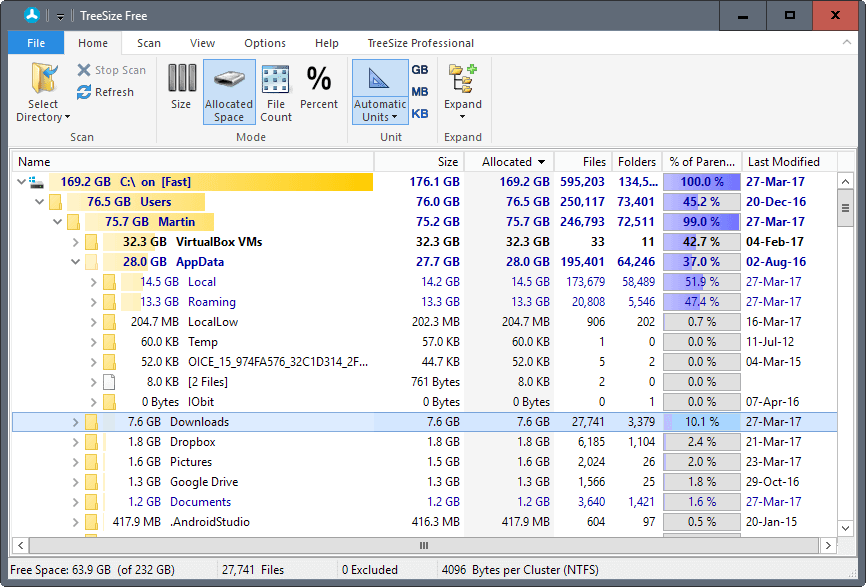Click the LocalLow folder icon
This screenshot has height=587, width=866.
[110, 322]
